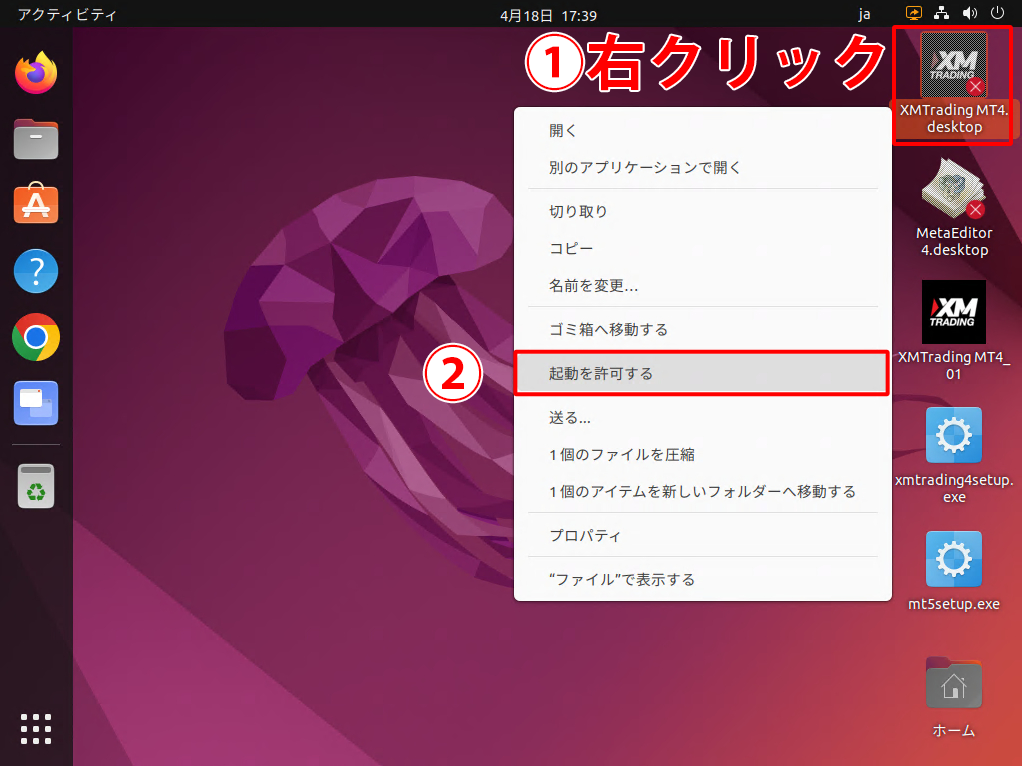The image size is (1022, 766).
Task: Select the MetaEditor 4.desktop icon
Action: (953, 190)
